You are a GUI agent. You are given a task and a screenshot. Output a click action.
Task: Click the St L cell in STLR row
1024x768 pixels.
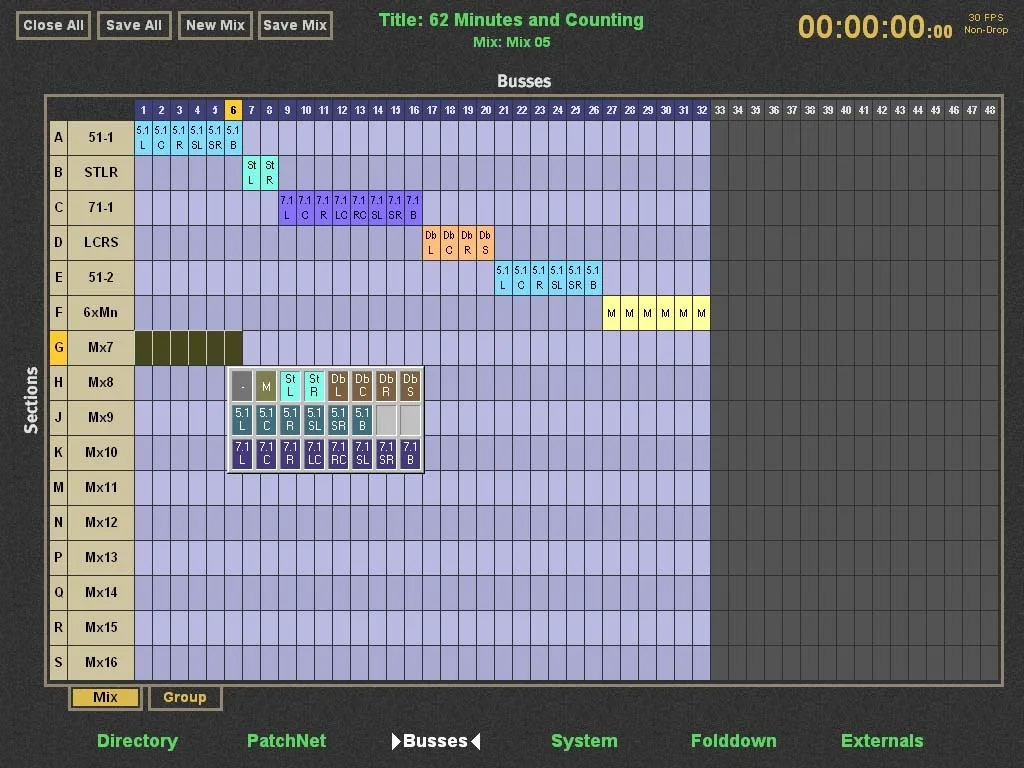(x=251, y=172)
